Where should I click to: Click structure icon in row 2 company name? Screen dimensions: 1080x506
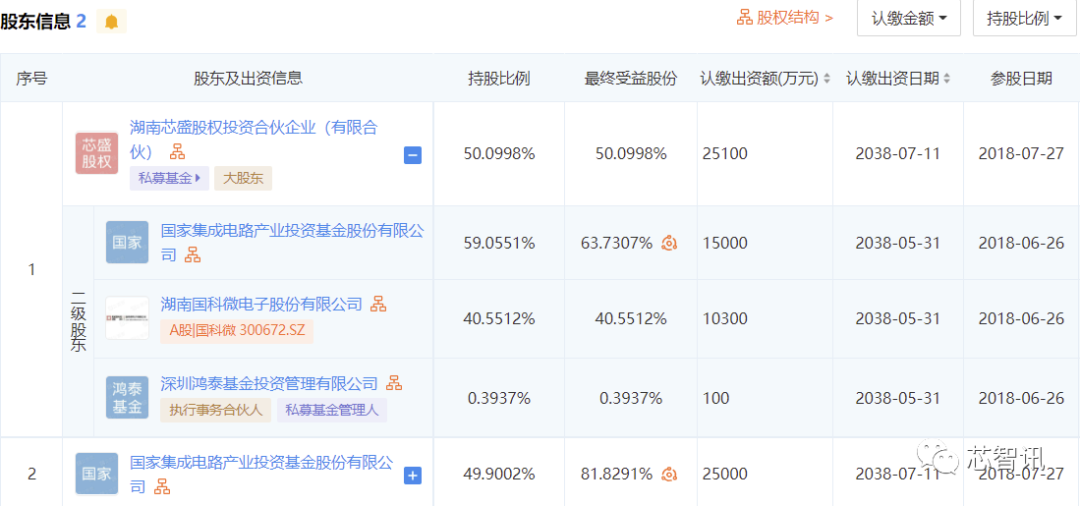(x=162, y=487)
